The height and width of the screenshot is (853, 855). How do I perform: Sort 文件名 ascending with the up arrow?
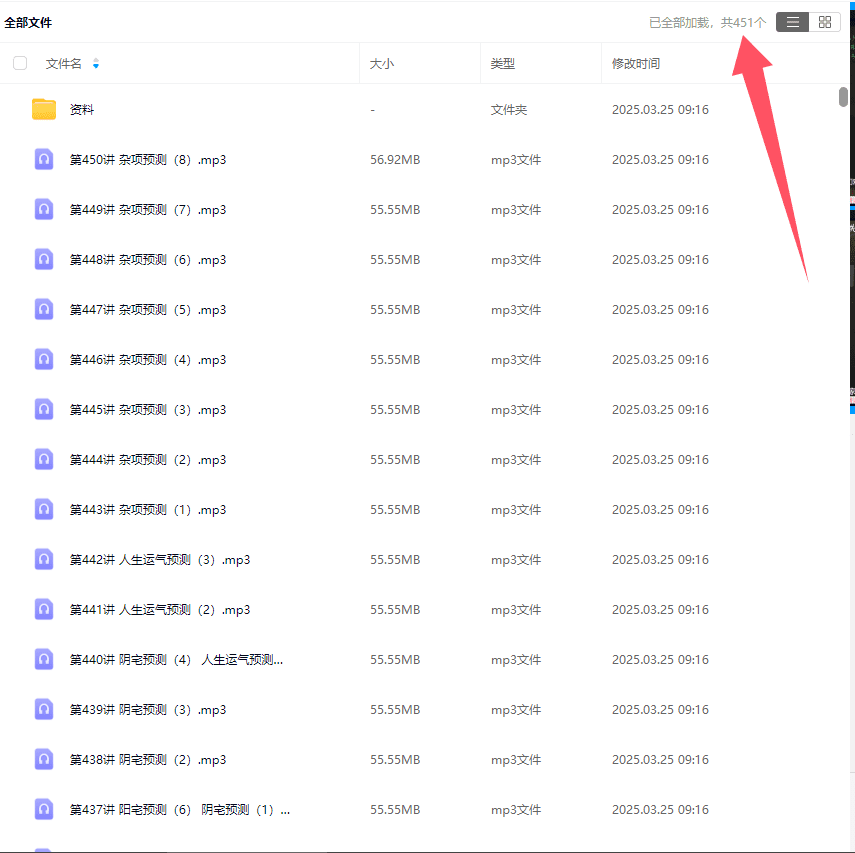[95, 59]
